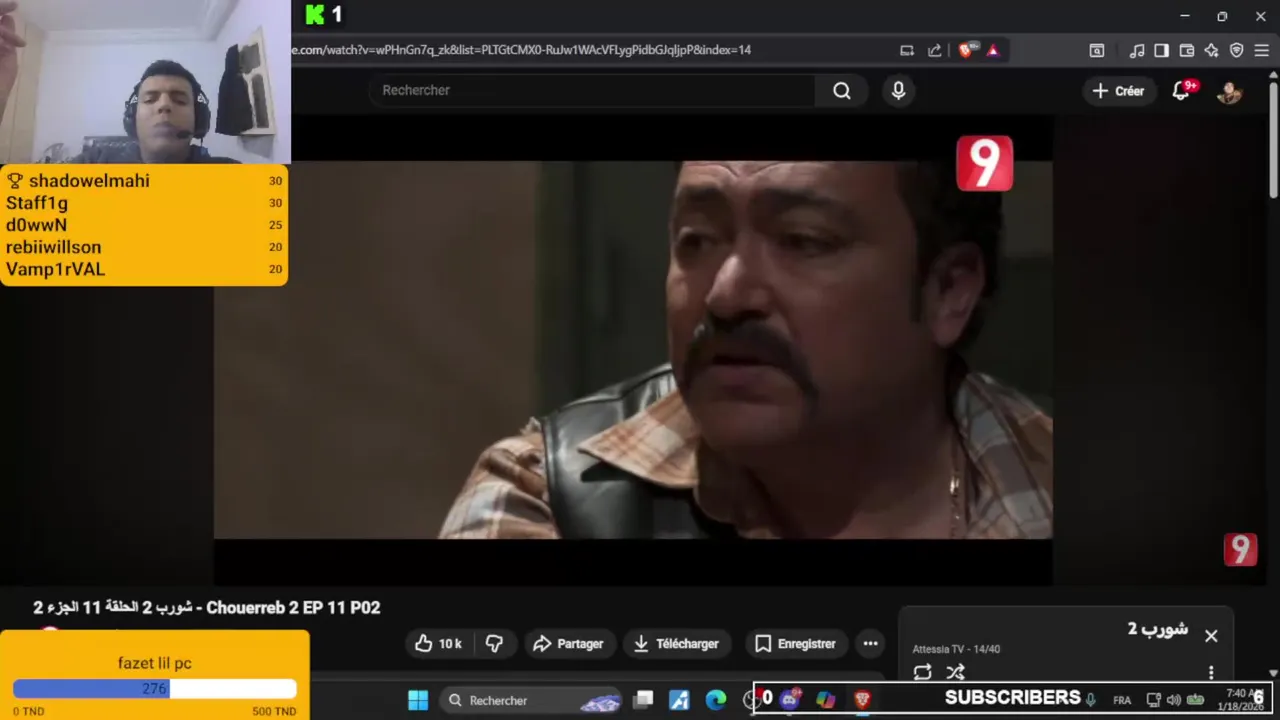Open the Brave Wallet icon

(x=1187, y=50)
